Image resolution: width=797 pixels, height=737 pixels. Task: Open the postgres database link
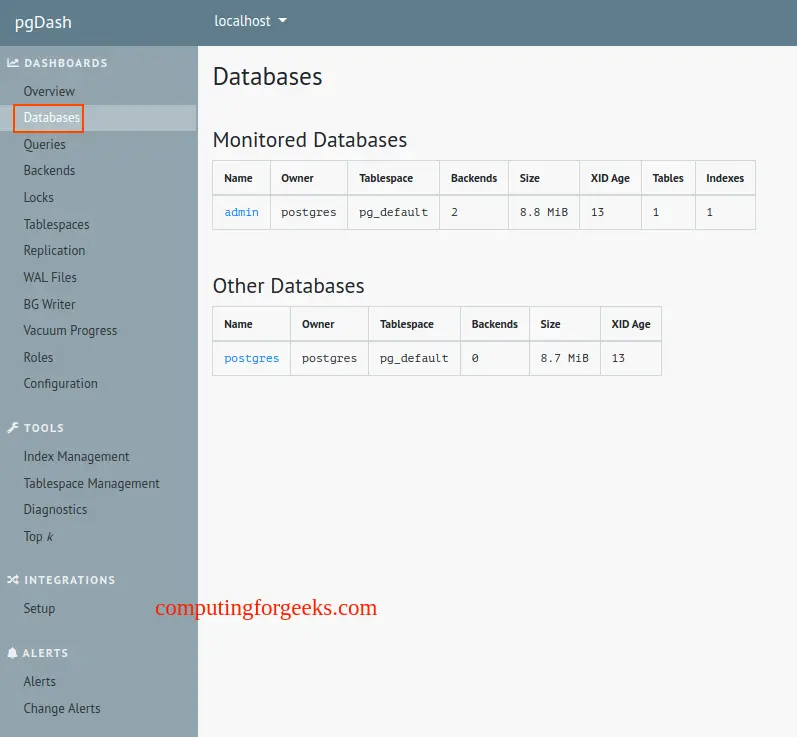click(252, 358)
